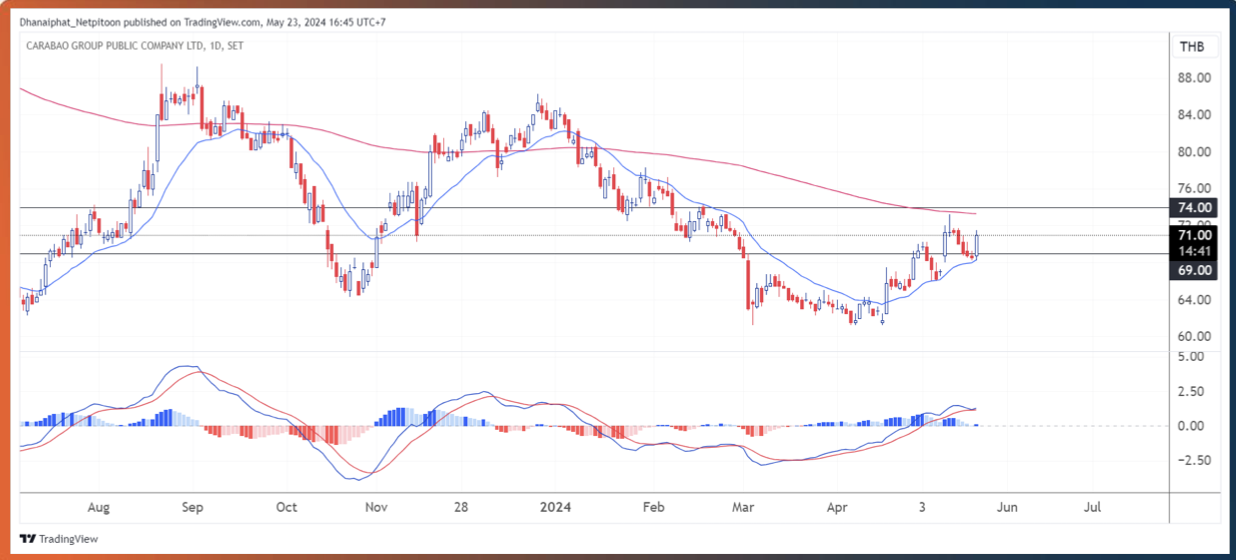The width and height of the screenshot is (1236, 560).
Task: Click the 80.00 price axis value
Action: coord(1196,152)
